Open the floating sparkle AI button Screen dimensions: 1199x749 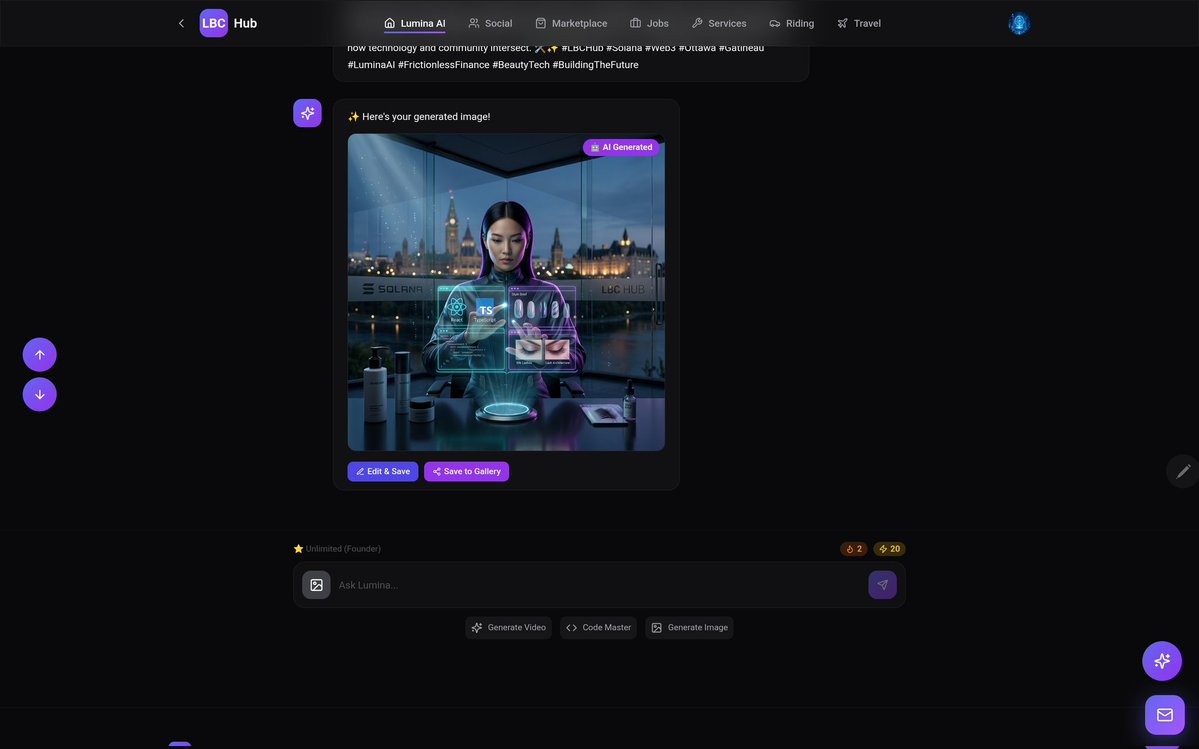1162,661
